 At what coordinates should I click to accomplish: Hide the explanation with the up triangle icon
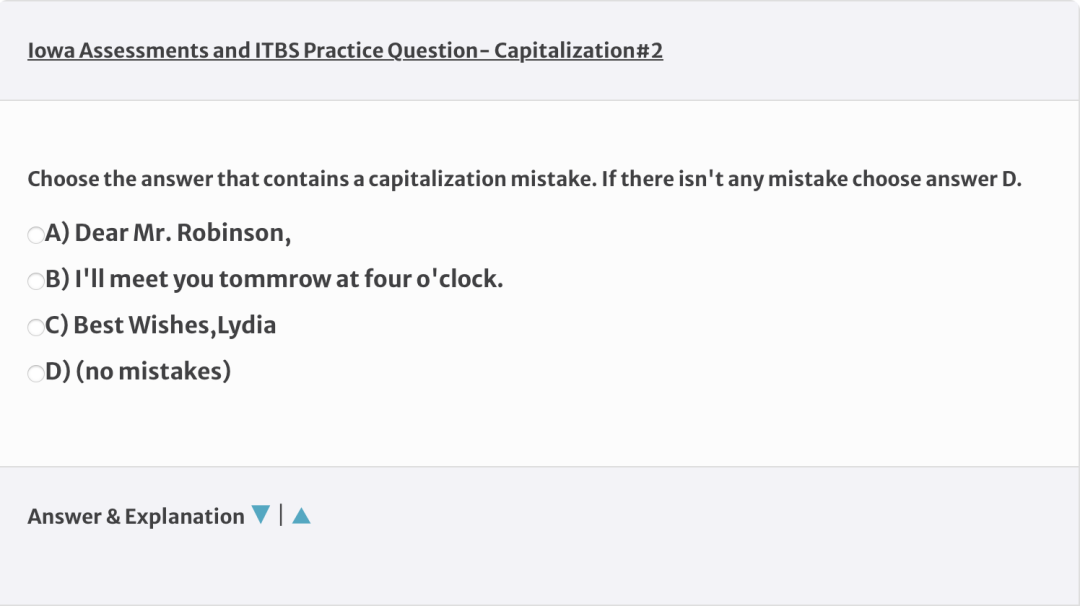coord(302,515)
